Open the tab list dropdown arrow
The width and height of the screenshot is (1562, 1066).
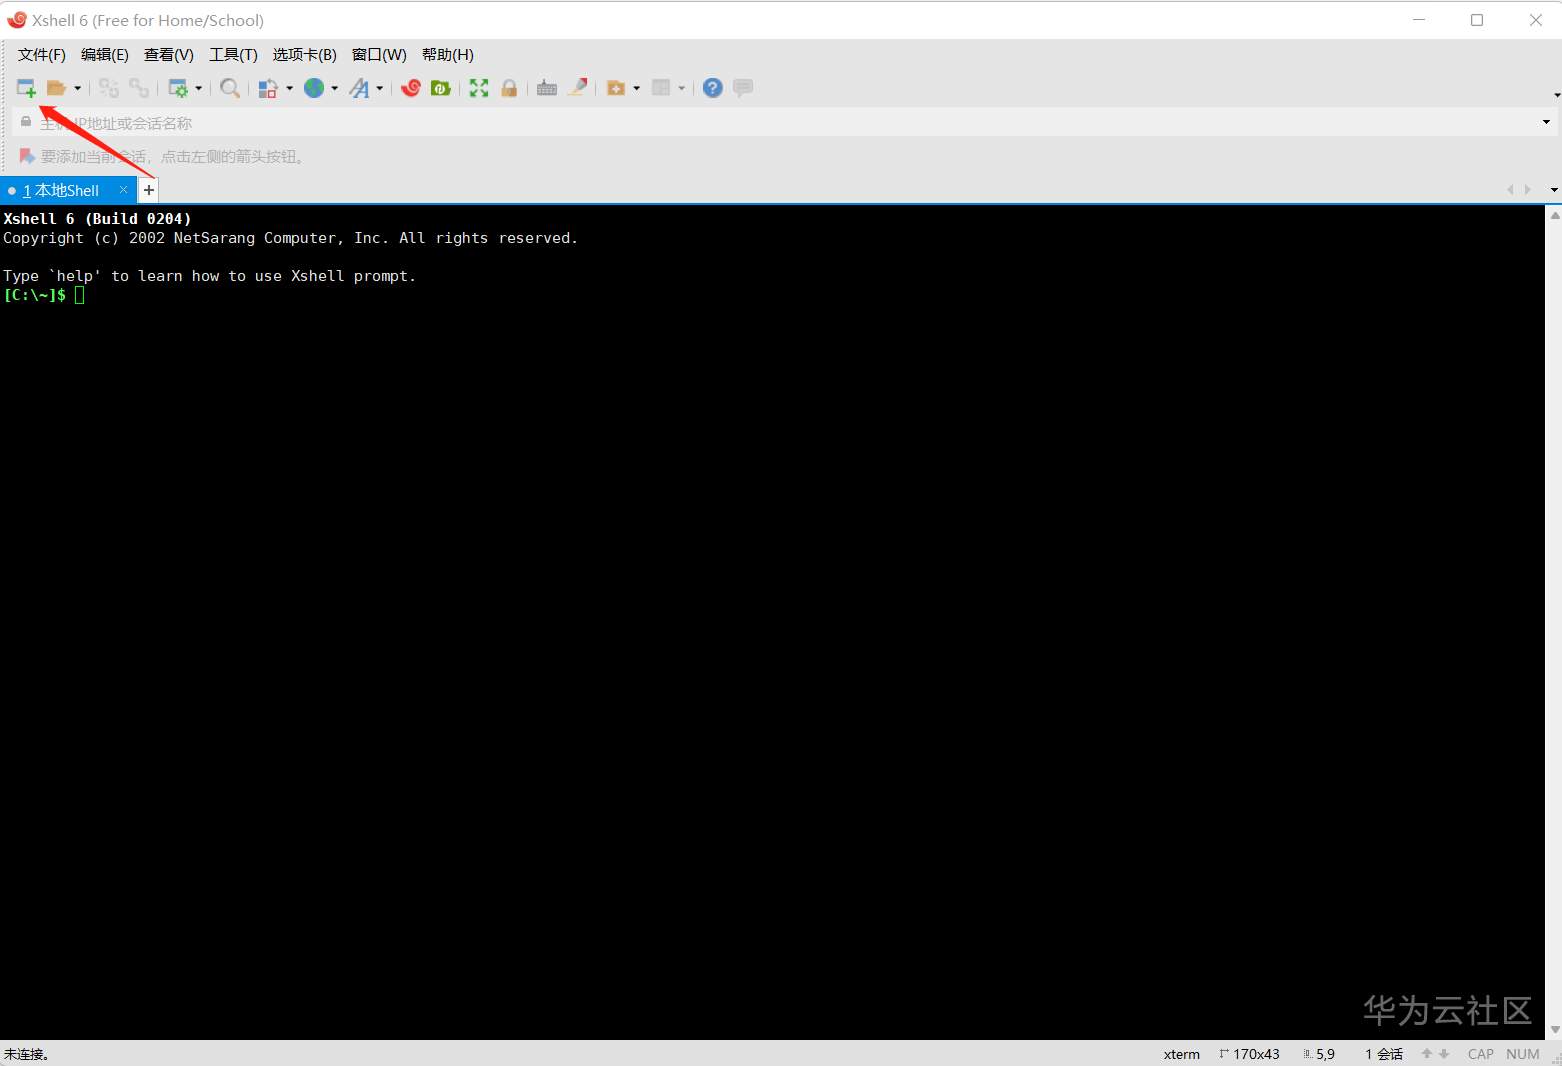(x=1553, y=190)
